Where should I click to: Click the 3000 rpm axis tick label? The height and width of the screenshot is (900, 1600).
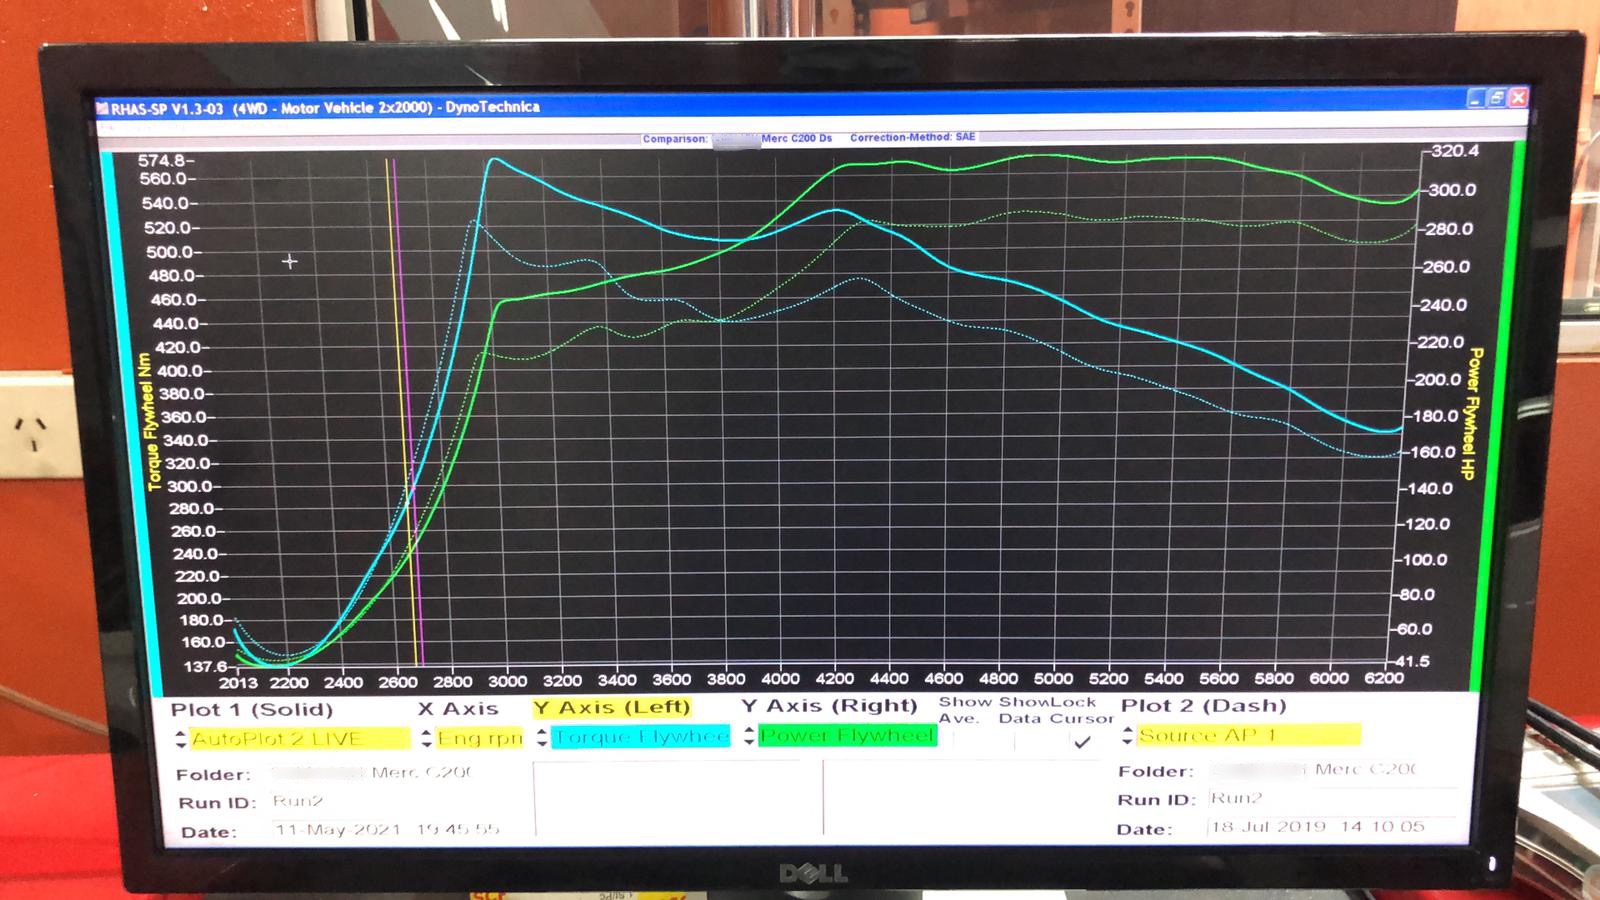pyautogui.click(x=507, y=681)
